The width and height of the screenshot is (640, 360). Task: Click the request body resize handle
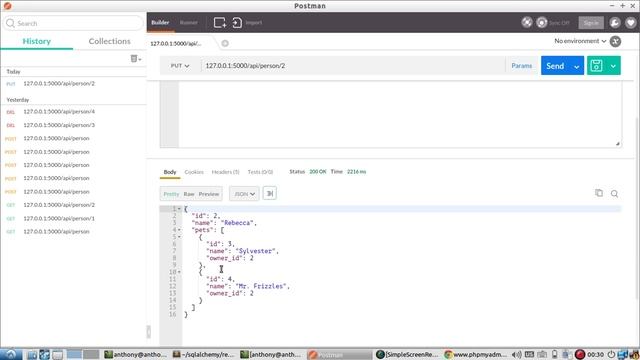point(618,144)
